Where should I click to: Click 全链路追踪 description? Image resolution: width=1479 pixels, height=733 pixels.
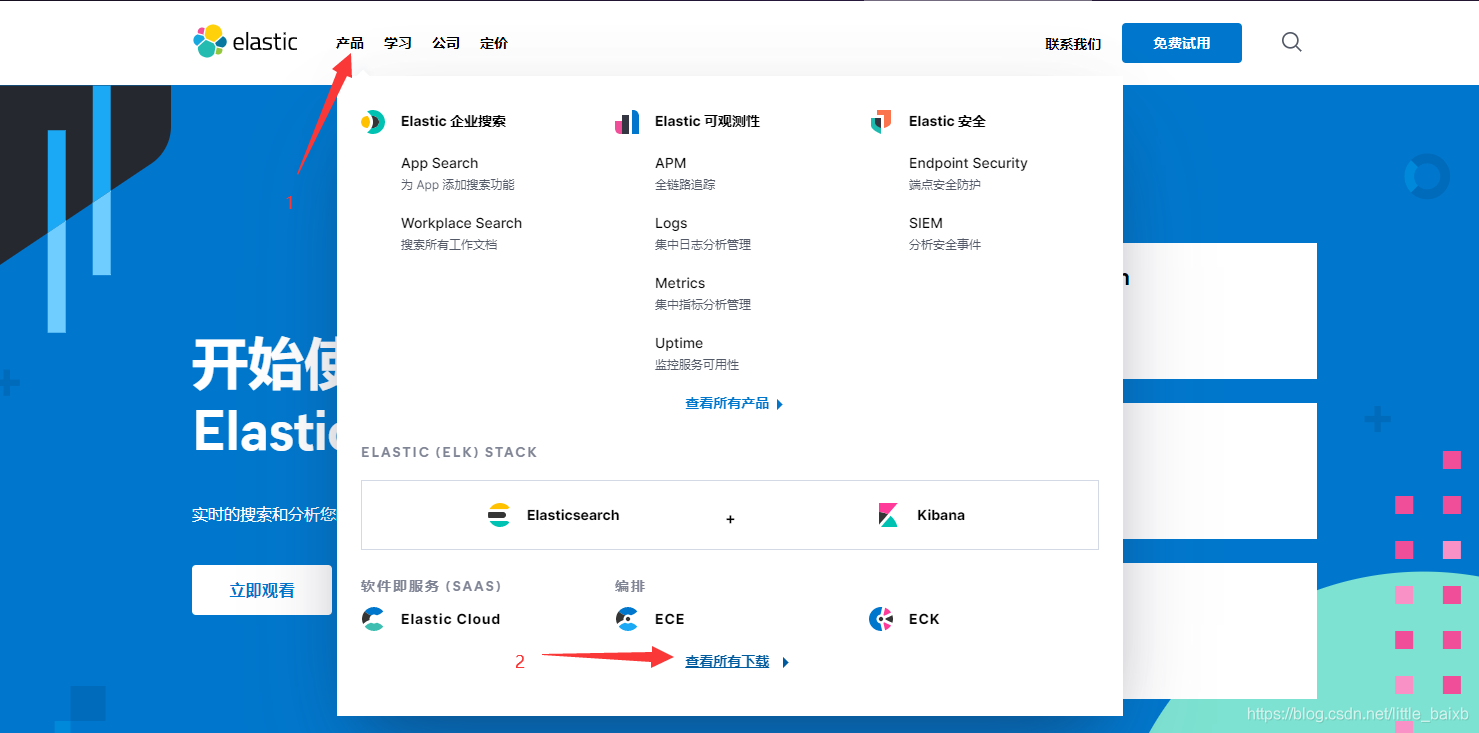coord(685,185)
